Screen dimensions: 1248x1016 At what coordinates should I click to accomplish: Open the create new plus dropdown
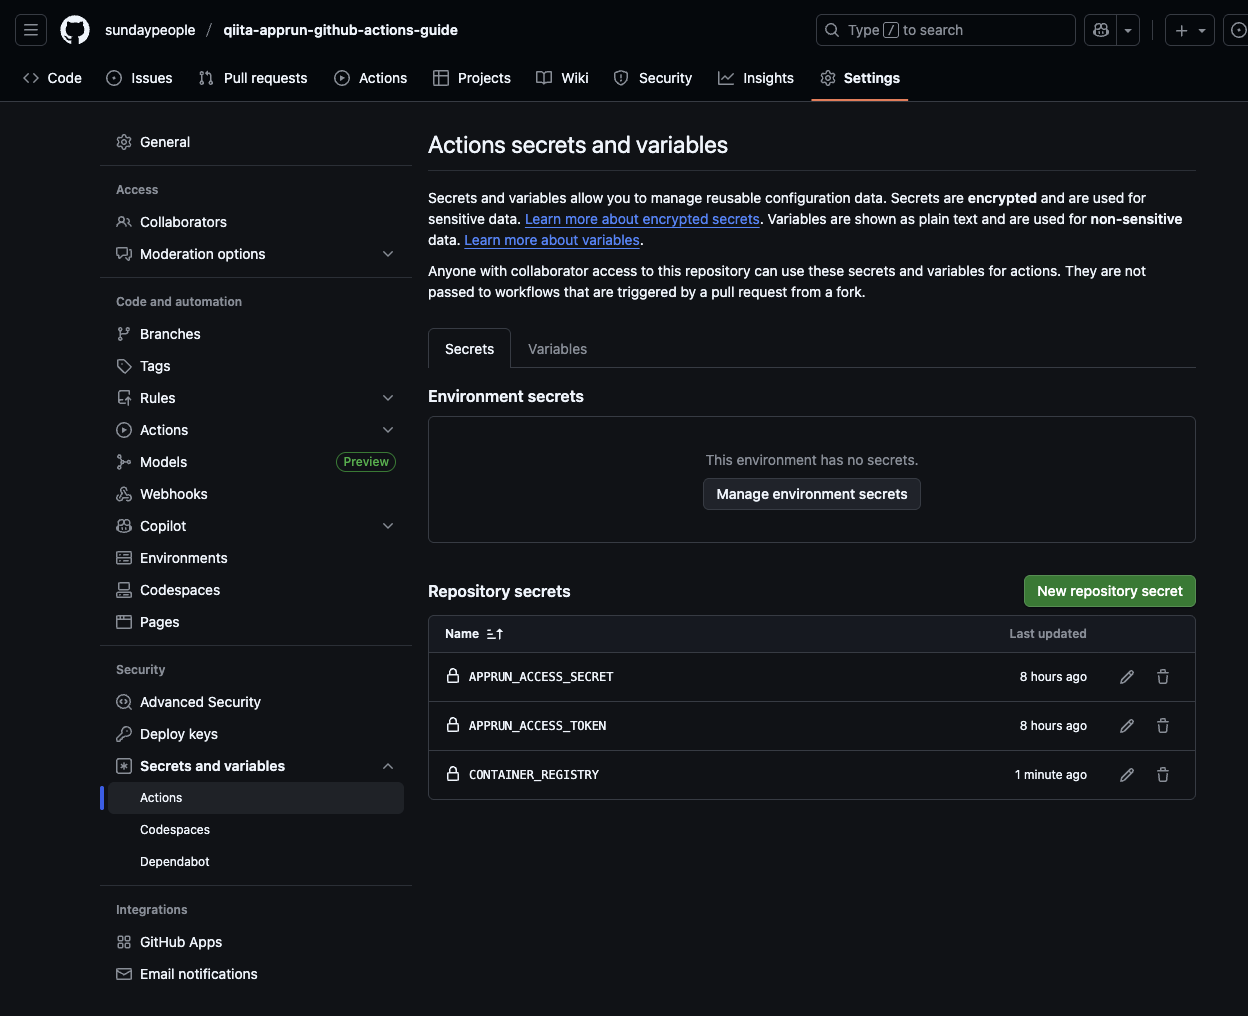point(1189,30)
